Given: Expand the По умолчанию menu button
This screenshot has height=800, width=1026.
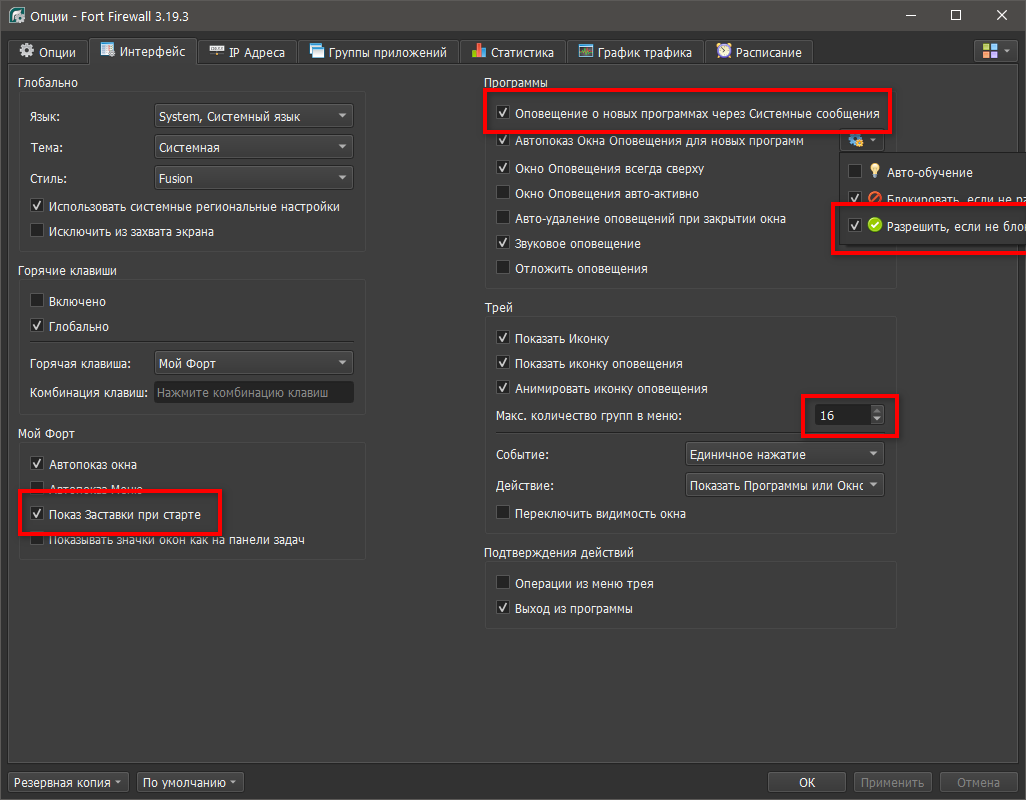Looking at the screenshot, I should point(190,782).
